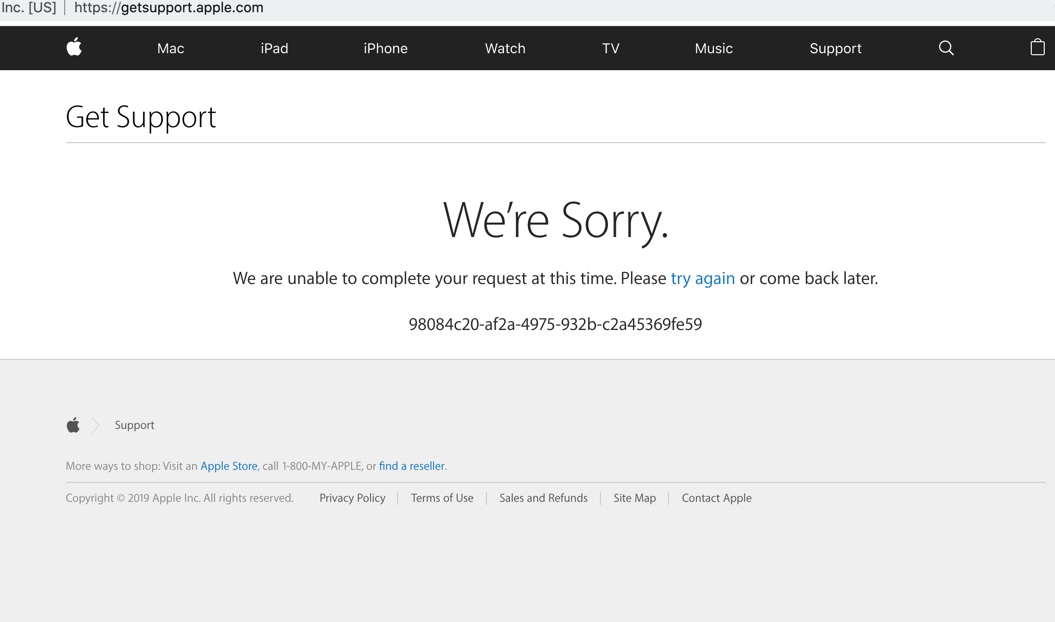This screenshot has height=622, width=1055.
Task: Open the search magnifier icon
Action: (946, 48)
